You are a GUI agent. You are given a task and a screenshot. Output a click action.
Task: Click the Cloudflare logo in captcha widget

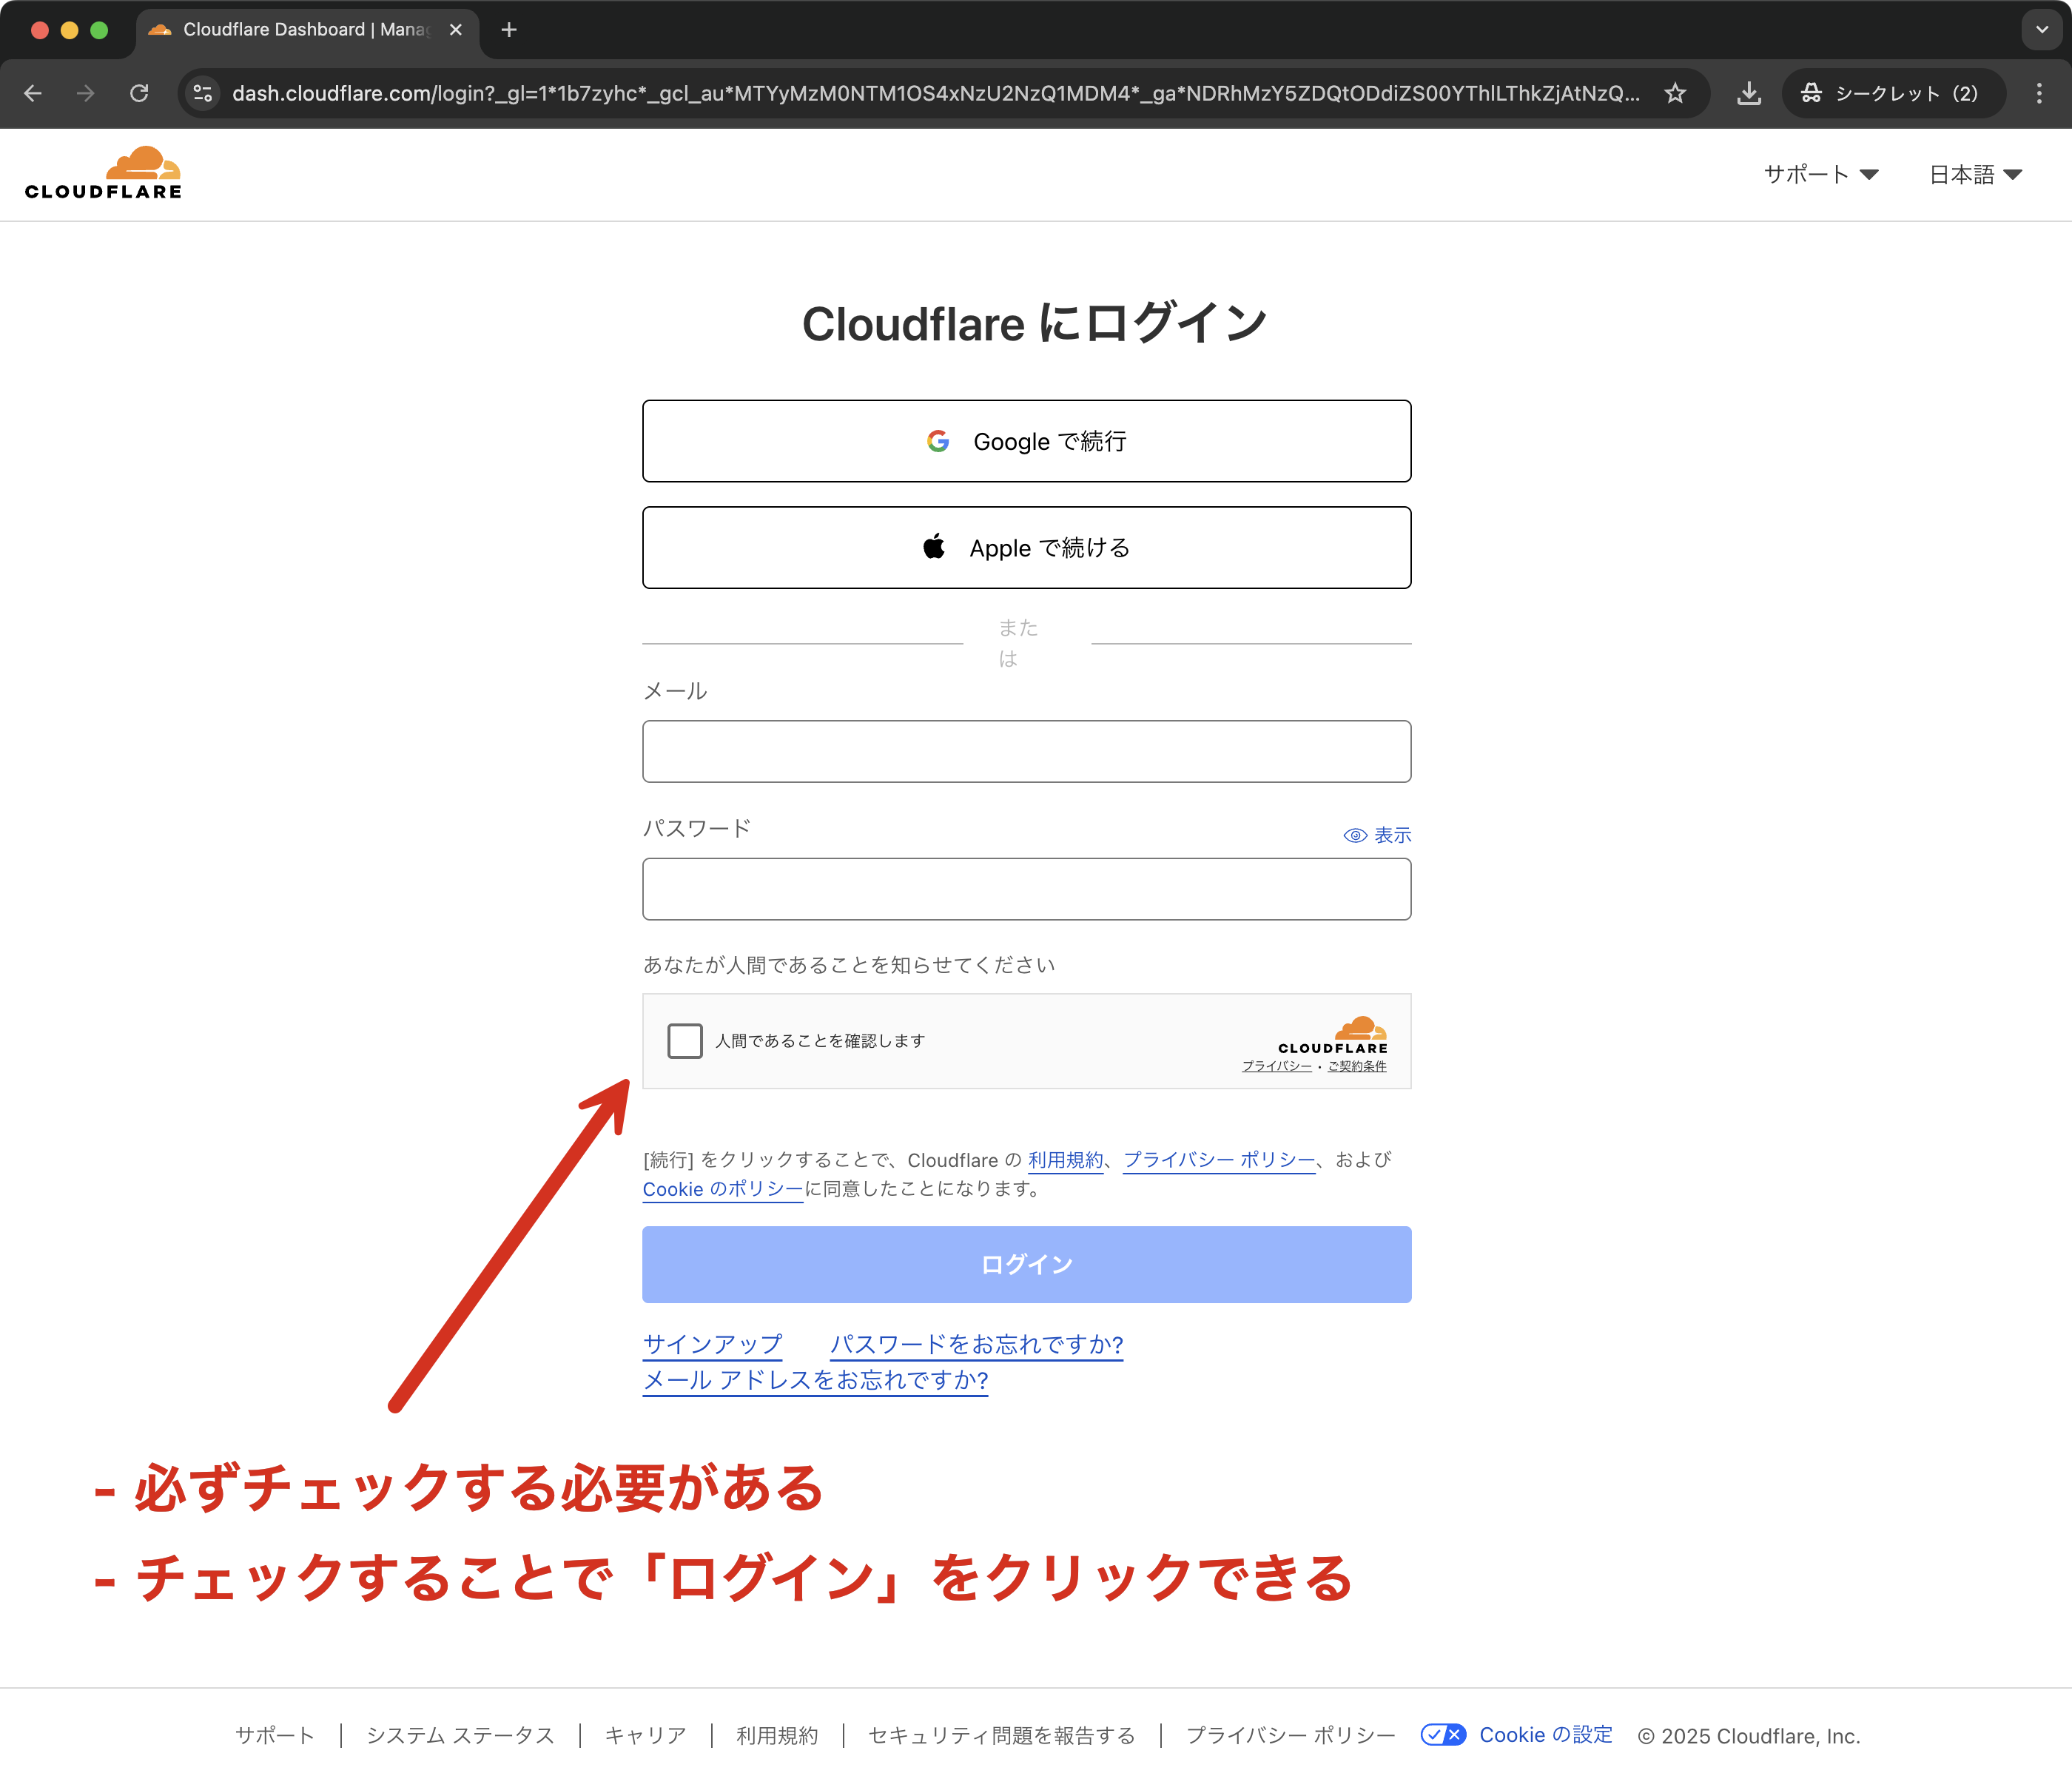[1333, 1035]
